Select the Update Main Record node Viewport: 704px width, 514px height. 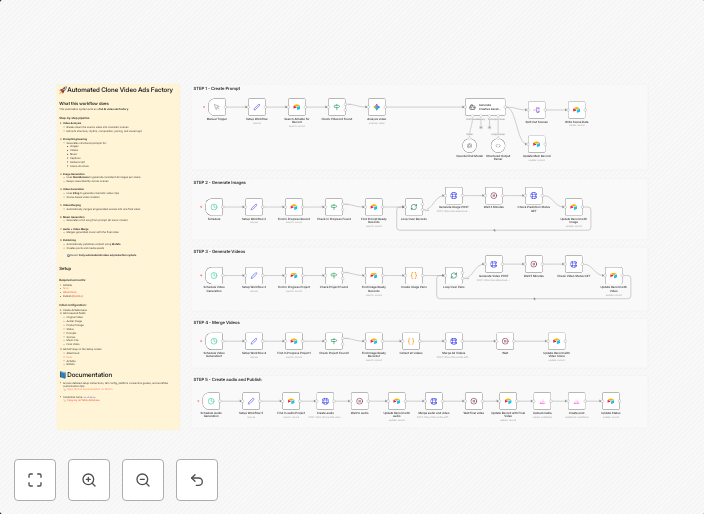(537, 144)
